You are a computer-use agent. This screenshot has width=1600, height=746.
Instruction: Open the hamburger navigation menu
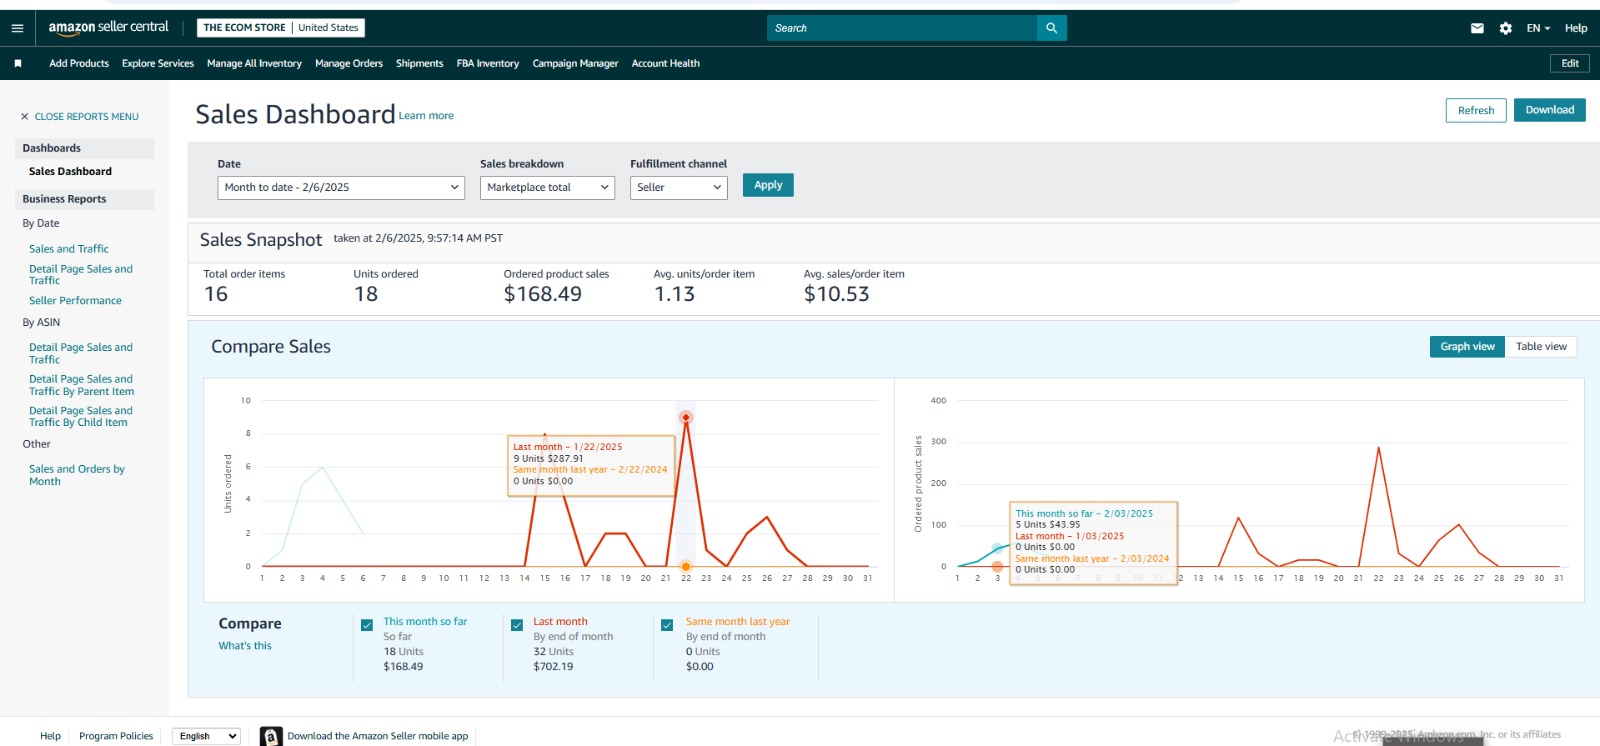pyautogui.click(x=17, y=28)
